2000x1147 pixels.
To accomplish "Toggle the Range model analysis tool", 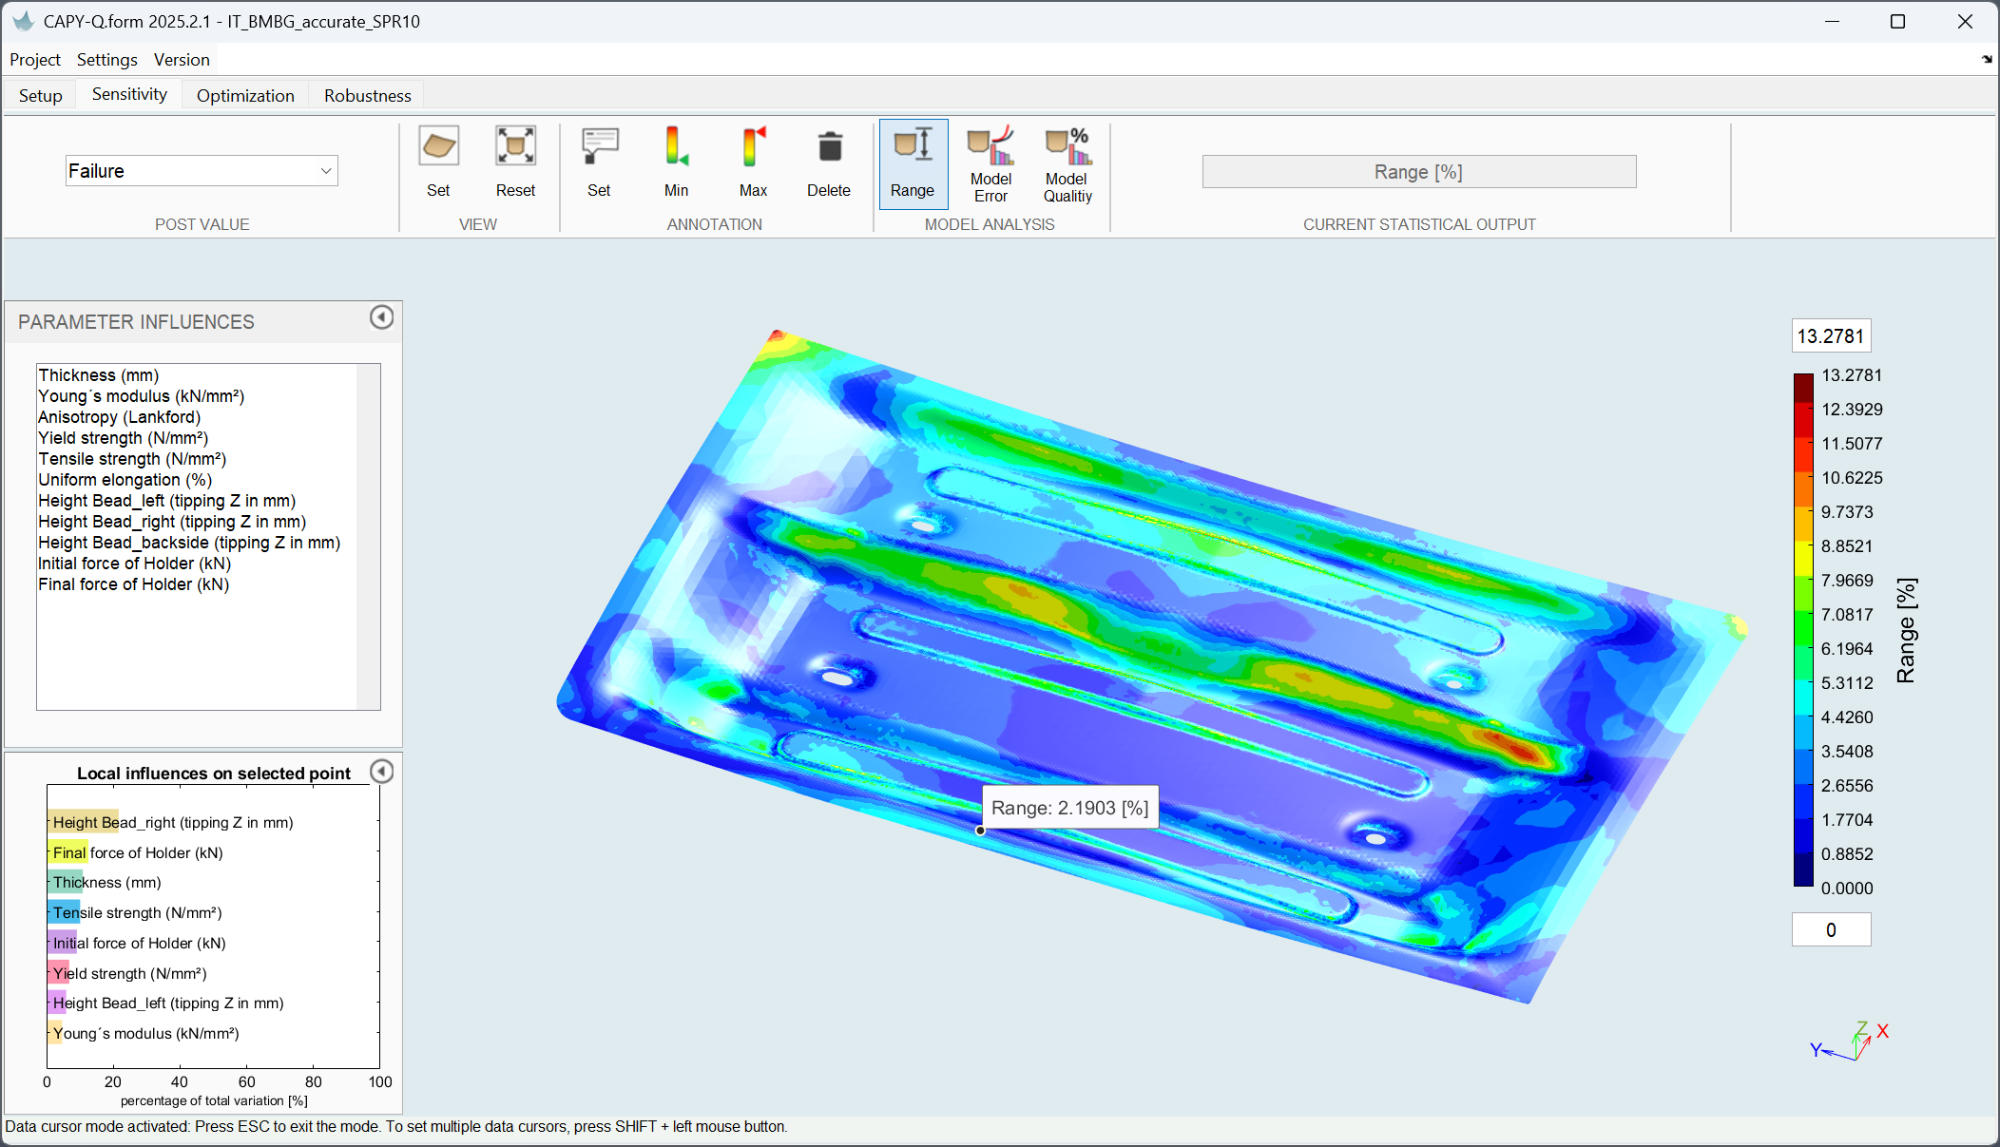I will point(913,164).
